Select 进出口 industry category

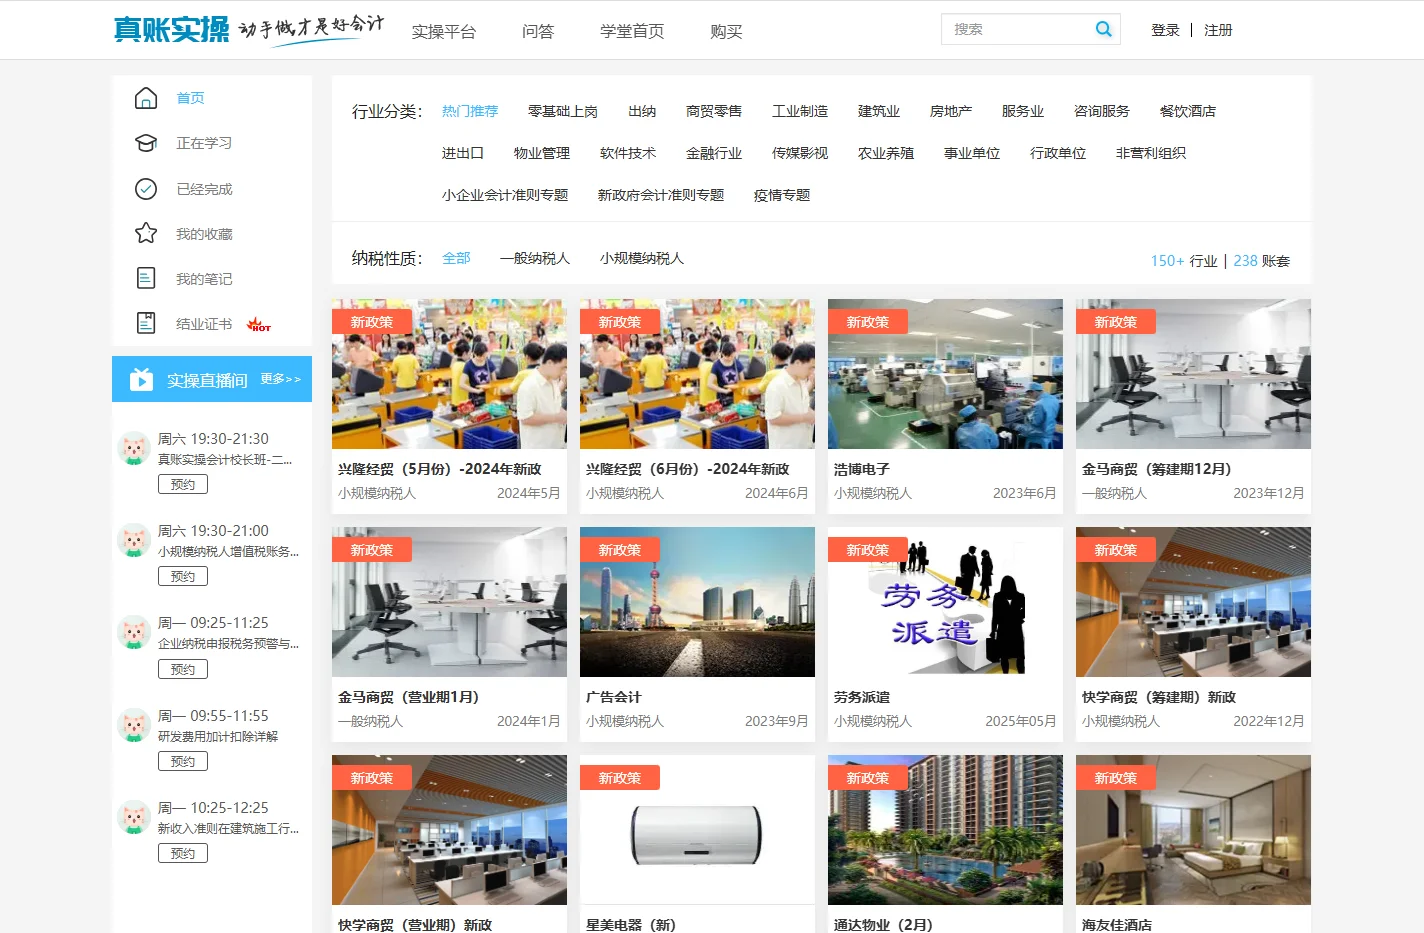point(463,153)
